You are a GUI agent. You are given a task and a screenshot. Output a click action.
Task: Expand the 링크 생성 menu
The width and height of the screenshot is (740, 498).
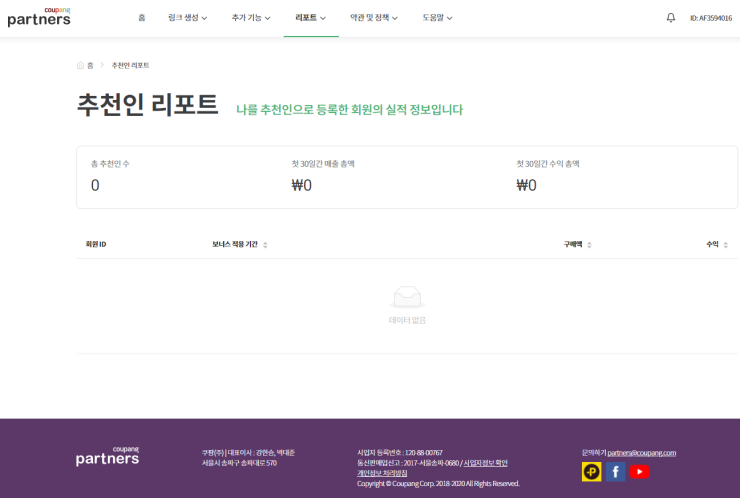187,18
